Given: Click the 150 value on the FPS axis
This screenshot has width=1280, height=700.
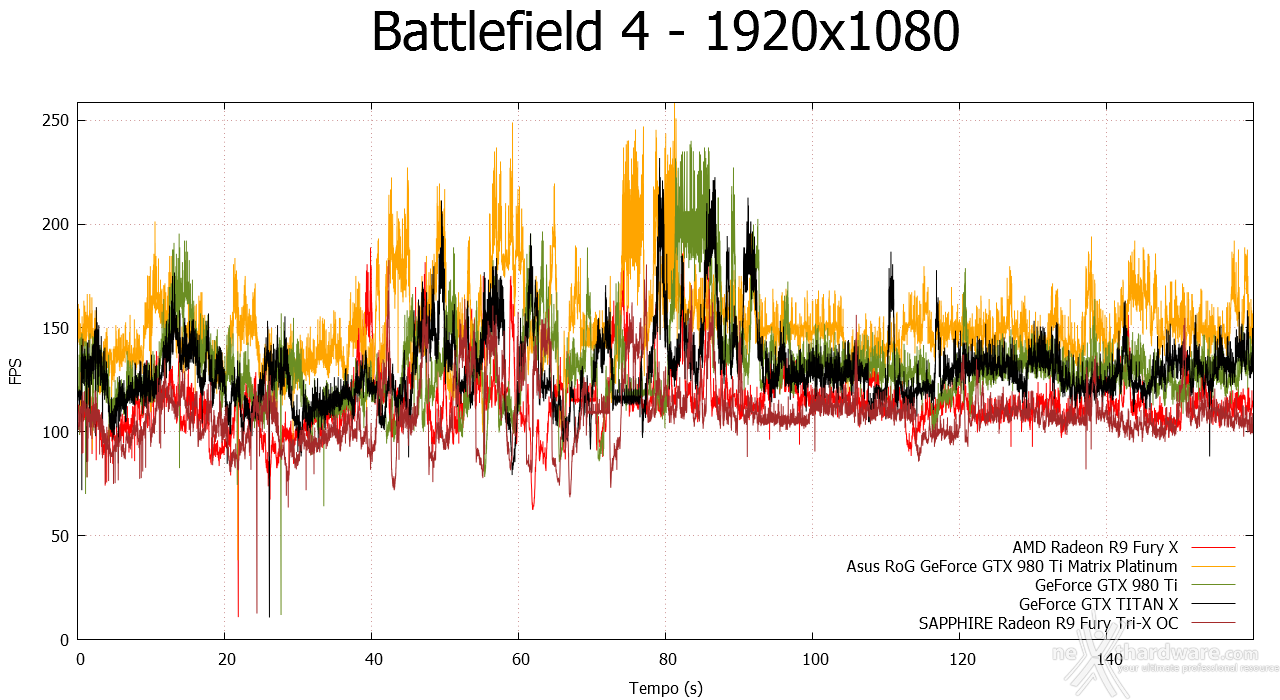Looking at the screenshot, I should 58,329.
